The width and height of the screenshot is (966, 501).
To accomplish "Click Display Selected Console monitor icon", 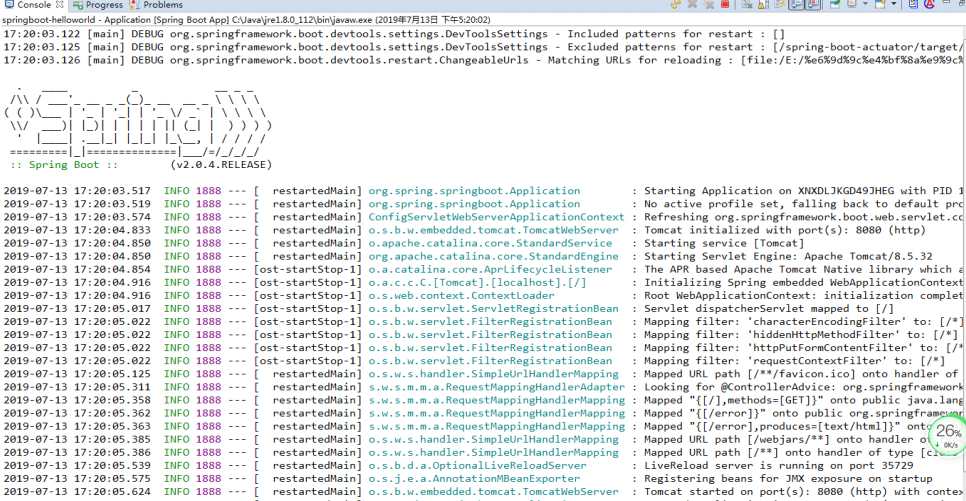I will point(852,4).
